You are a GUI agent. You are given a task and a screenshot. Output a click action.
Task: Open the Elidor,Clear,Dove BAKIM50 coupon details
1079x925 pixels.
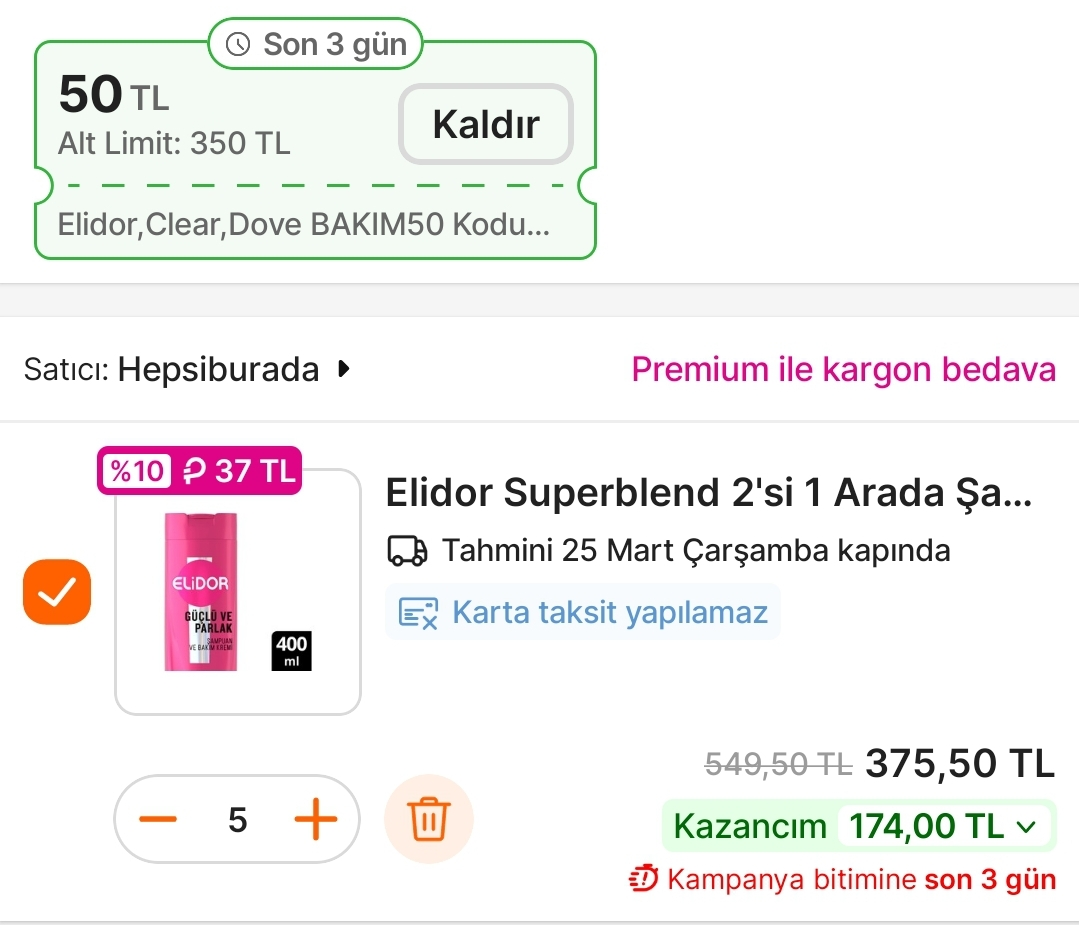tap(303, 223)
